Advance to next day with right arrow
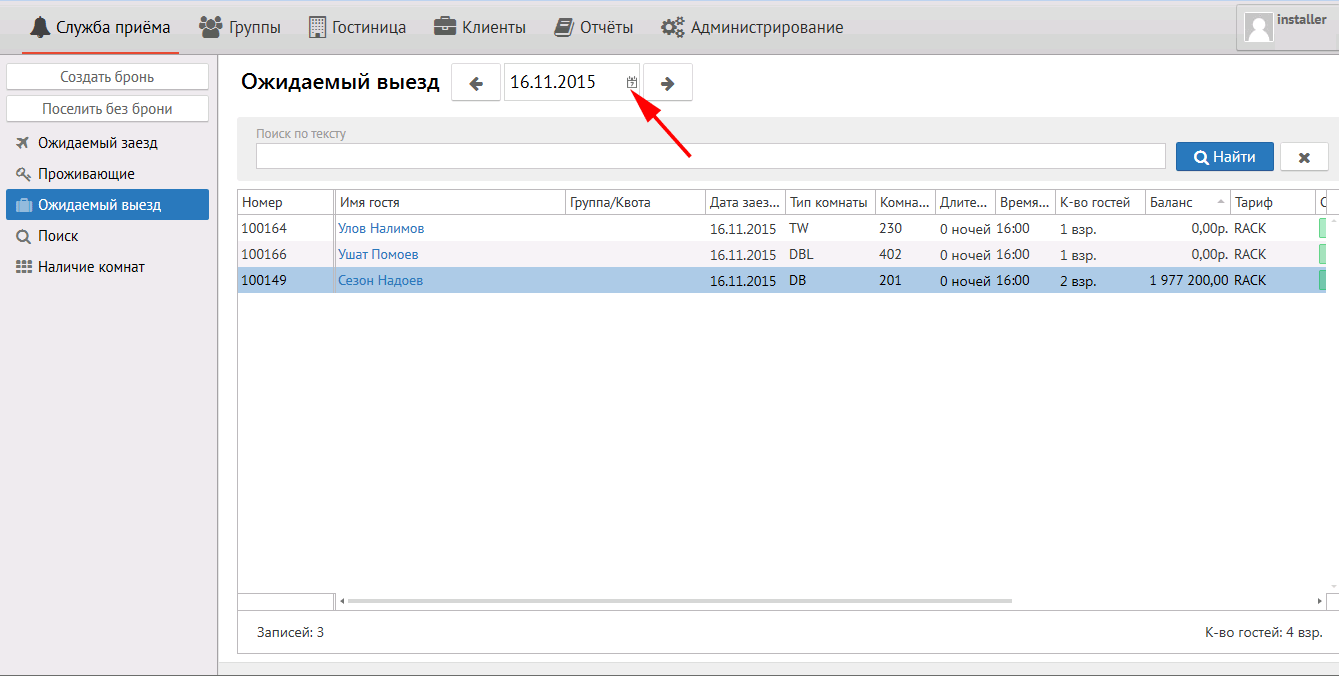This screenshot has height=676, width=1339. pyautogui.click(x=668, y=83)
